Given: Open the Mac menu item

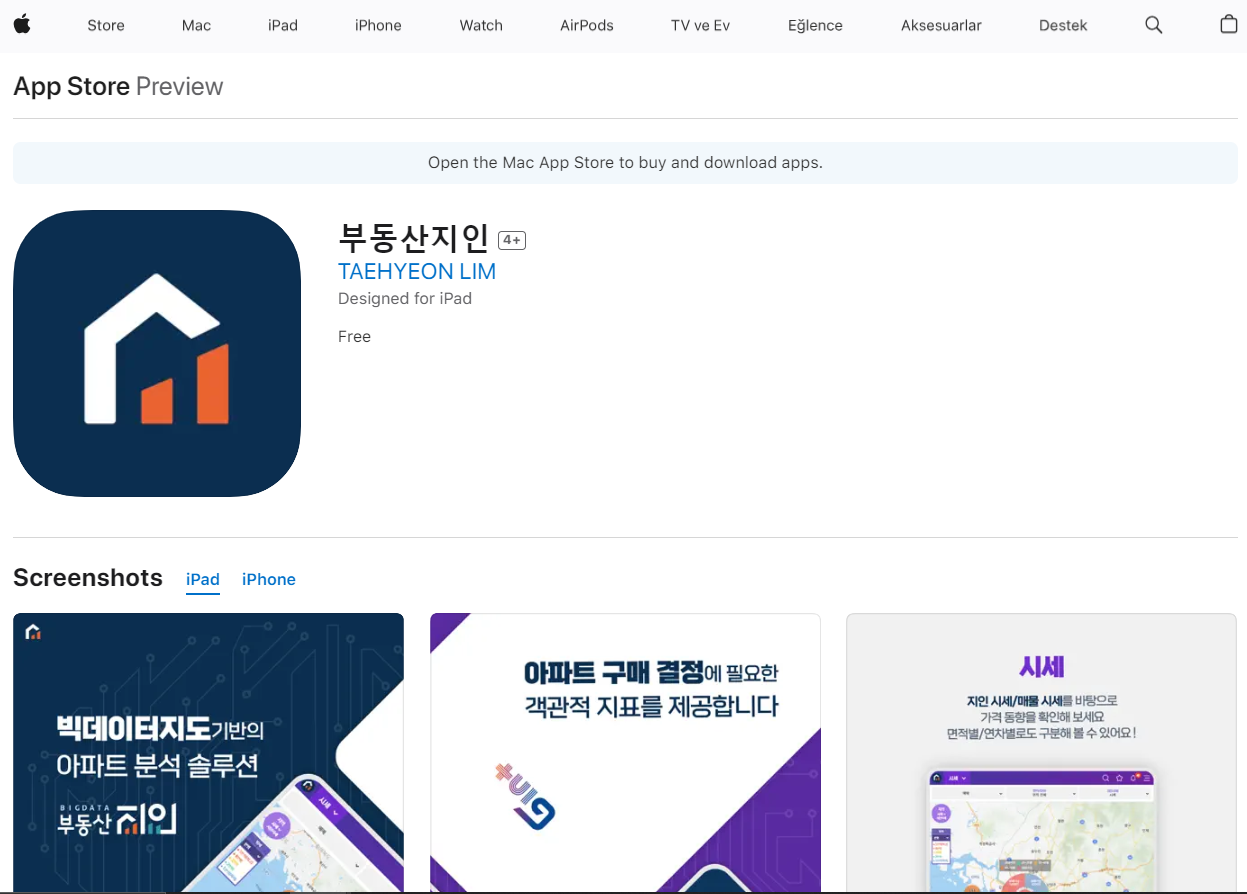Looking at the screenshot, I should pyautogui.click(x=196, y=25).
